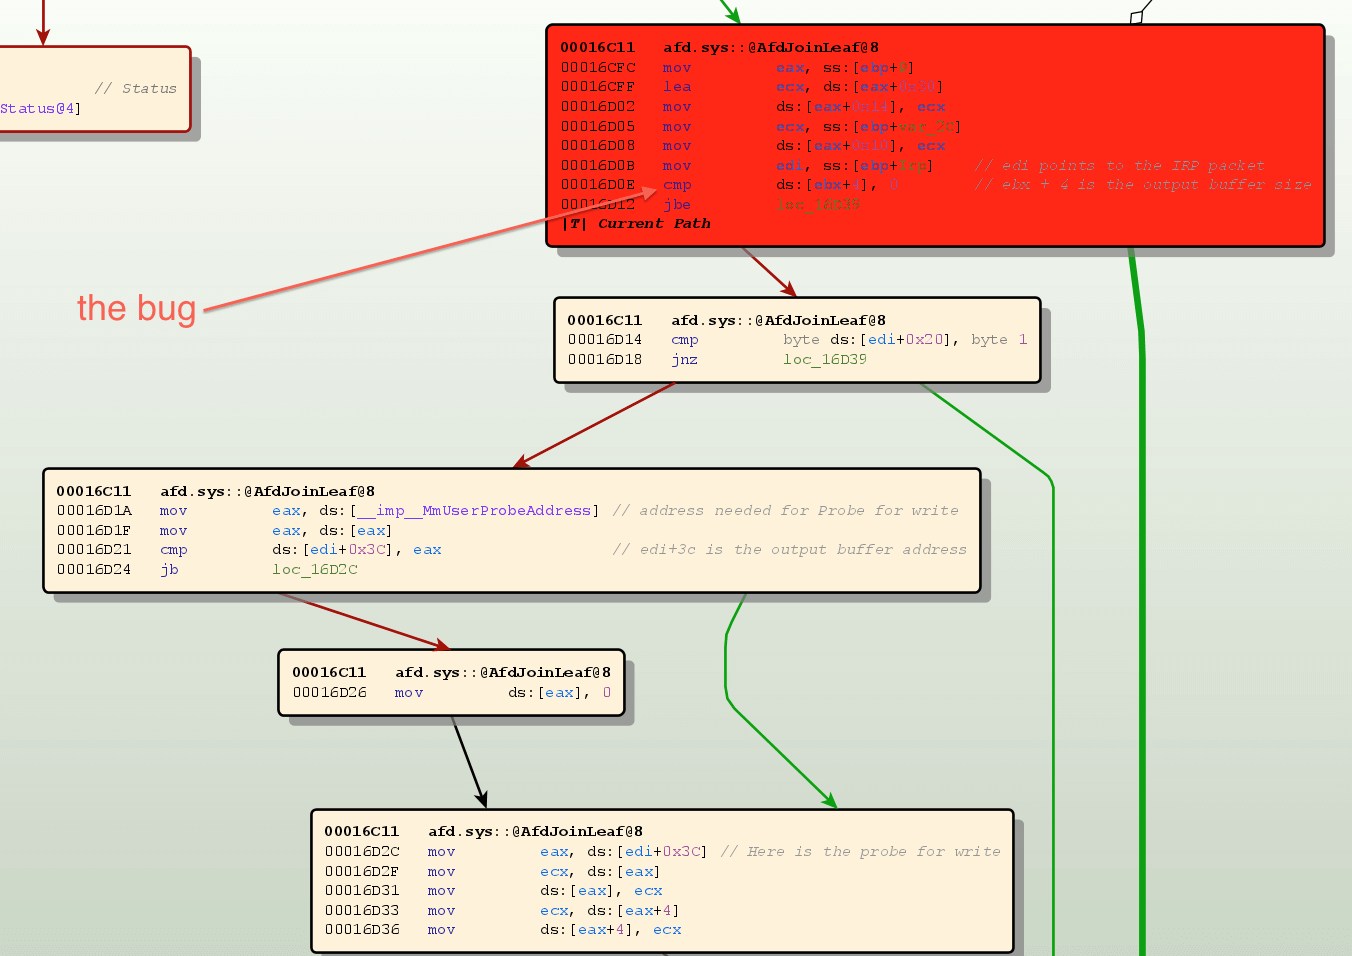
Task: Click address 00016D14 in the cmp byte node
Action: click(x=604, y=340)
